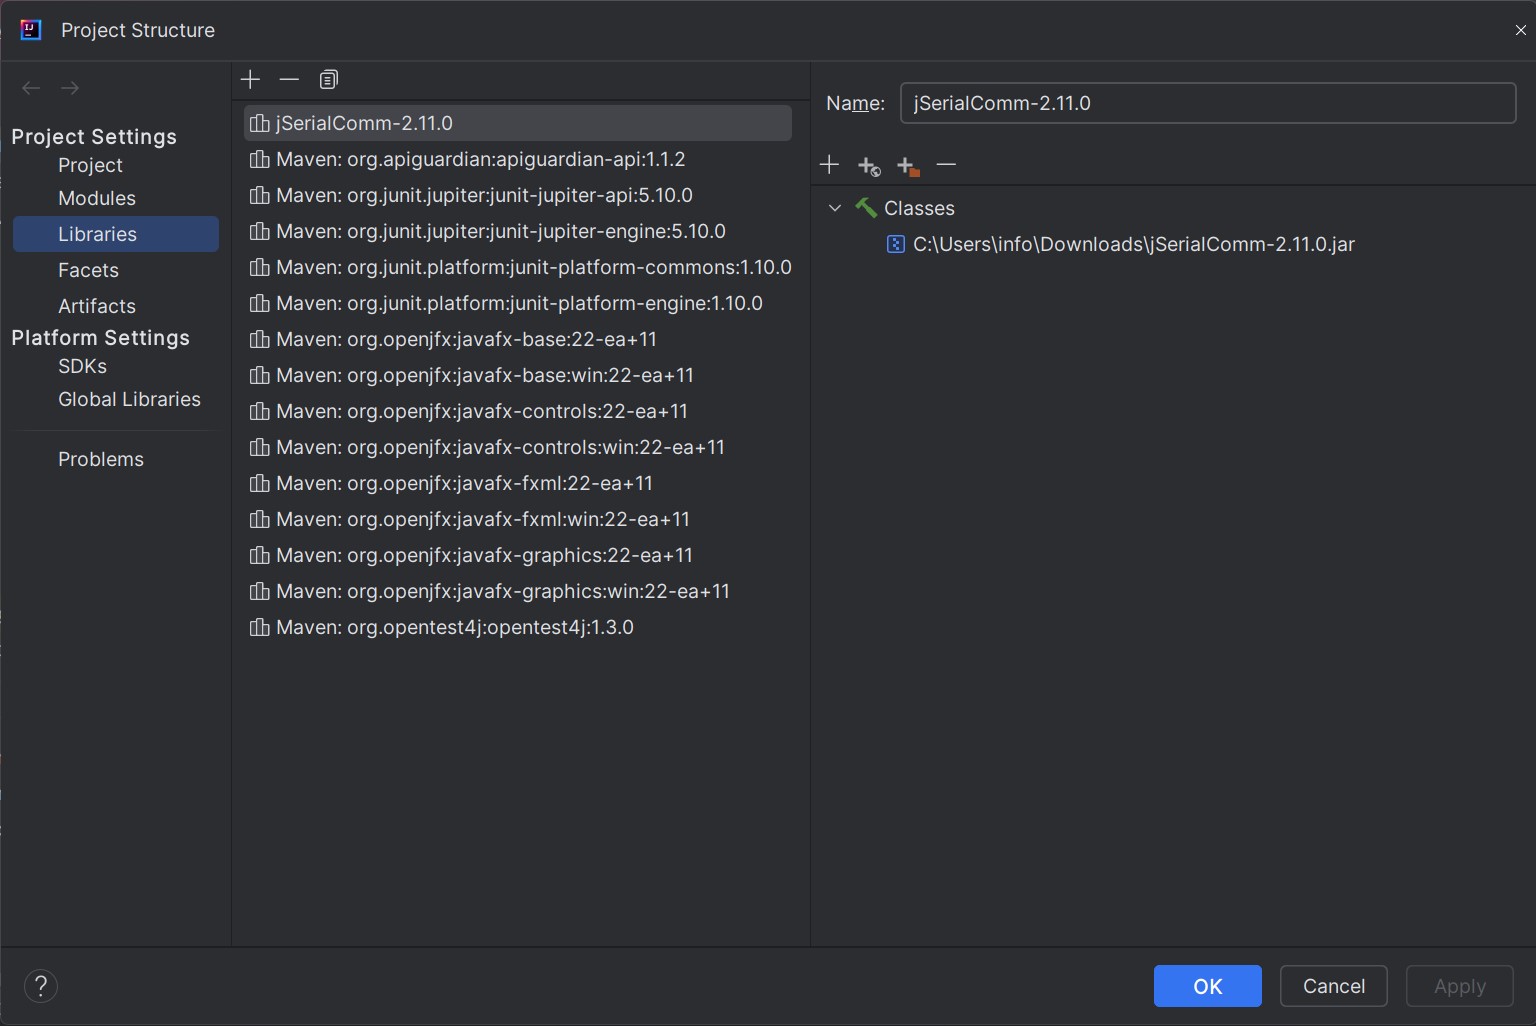Viewport: 1536px width, 1026px height.
Task: Go to Global Libraries section
Action: pos(129,399)
